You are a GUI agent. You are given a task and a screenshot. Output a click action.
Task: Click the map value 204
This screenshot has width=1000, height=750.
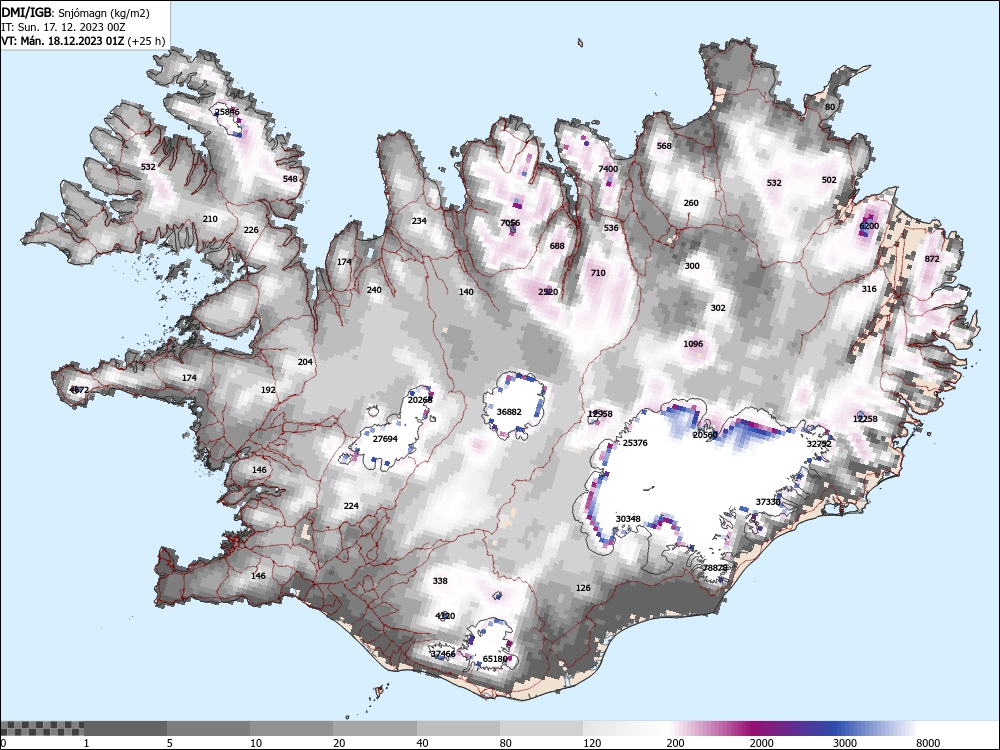tap(305, 362)
